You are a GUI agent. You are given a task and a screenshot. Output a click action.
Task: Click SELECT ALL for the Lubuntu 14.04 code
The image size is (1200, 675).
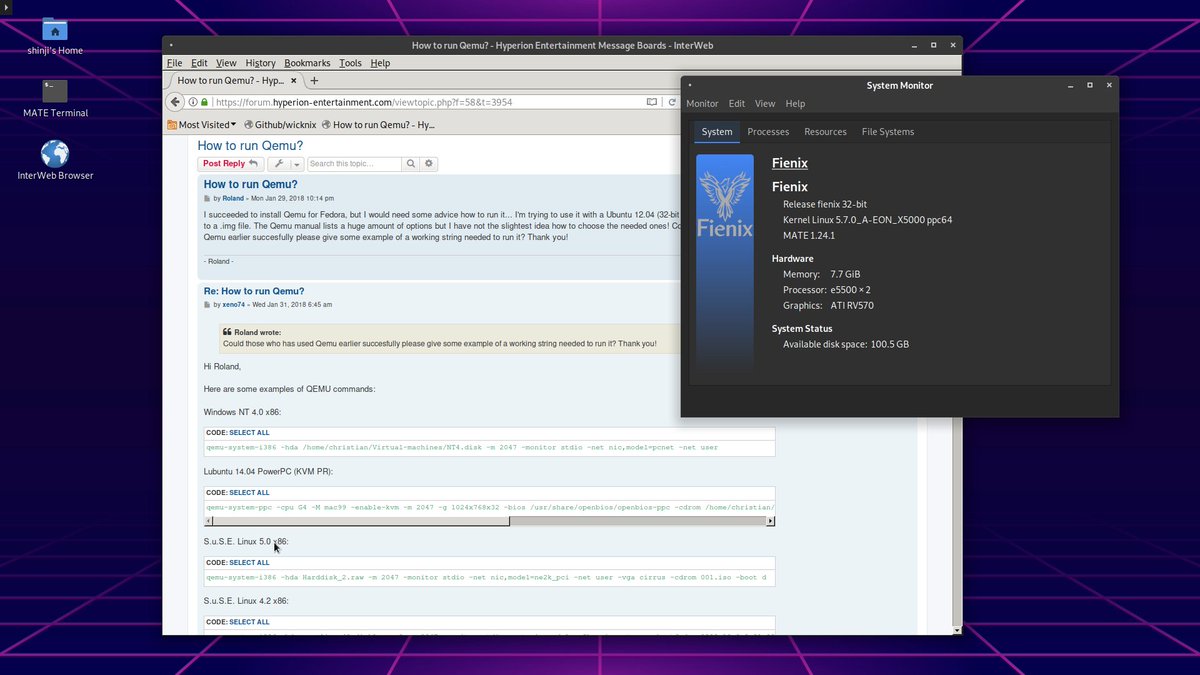point(249,493)
